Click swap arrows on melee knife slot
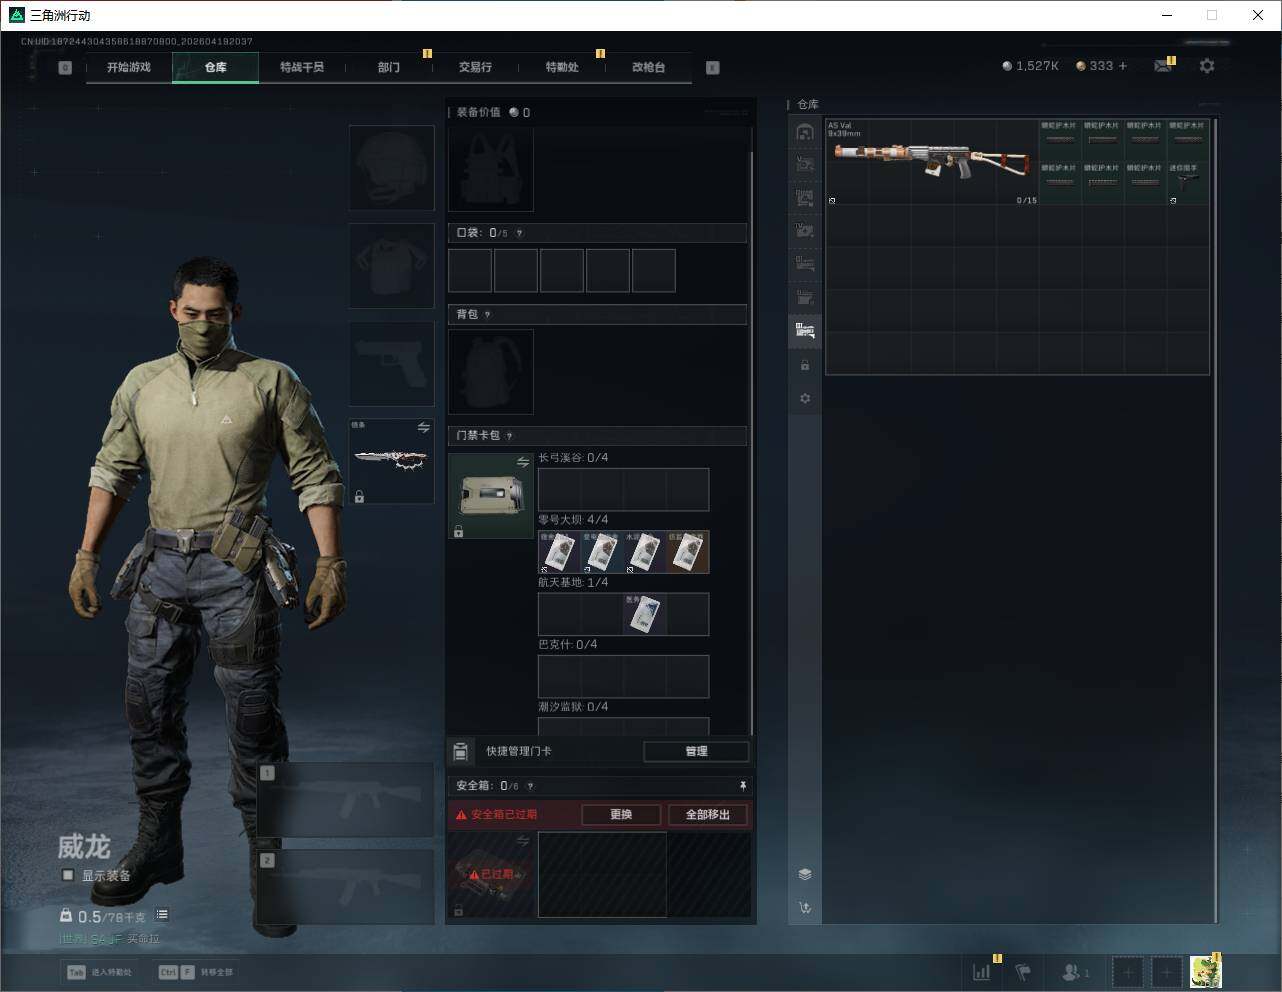The width and height of the screenshot is (1282, 992). 423,428
